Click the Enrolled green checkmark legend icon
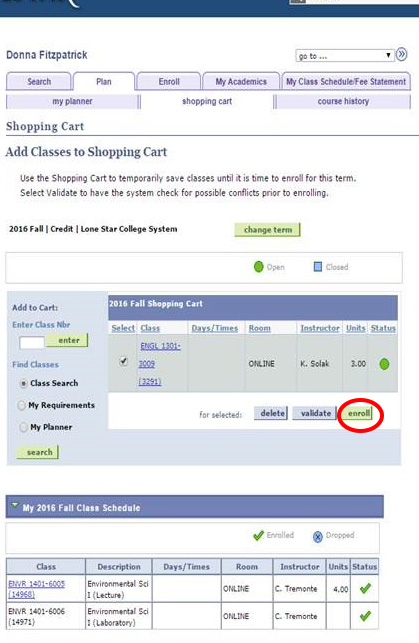The height and width of the screenshot is (643, 419). [x=258, y=536]
